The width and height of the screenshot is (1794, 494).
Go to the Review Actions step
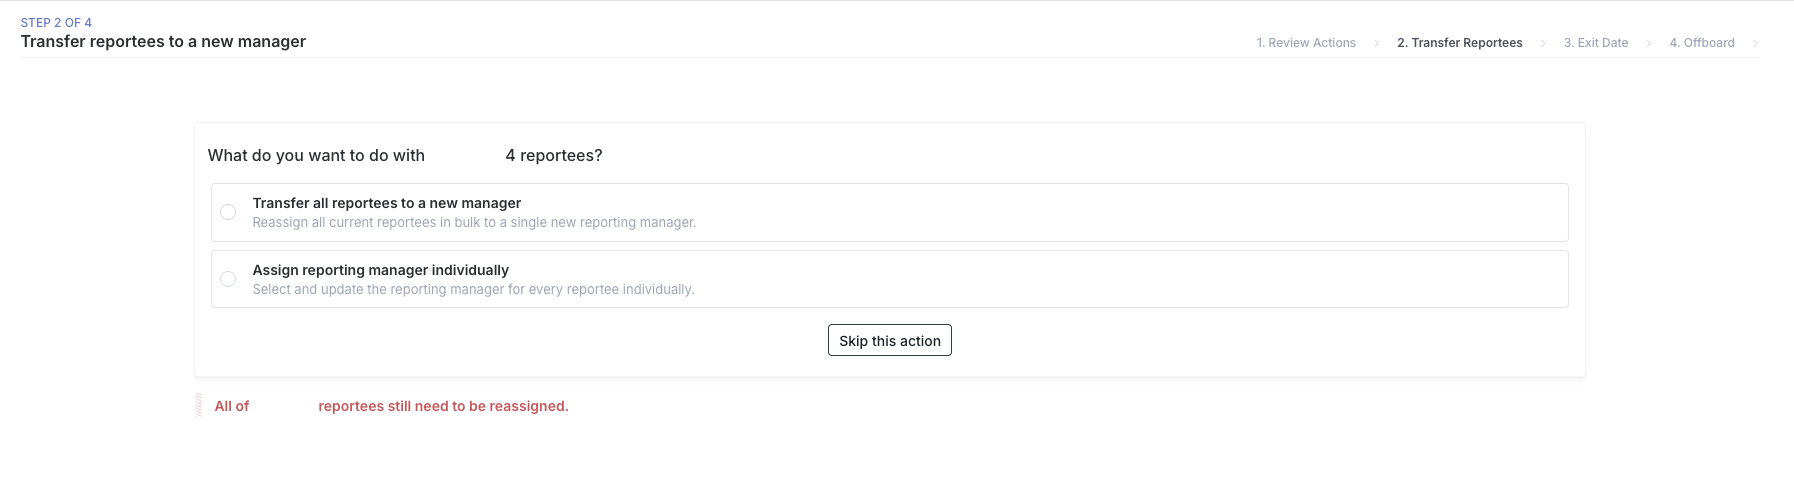tap(1306, 43)
